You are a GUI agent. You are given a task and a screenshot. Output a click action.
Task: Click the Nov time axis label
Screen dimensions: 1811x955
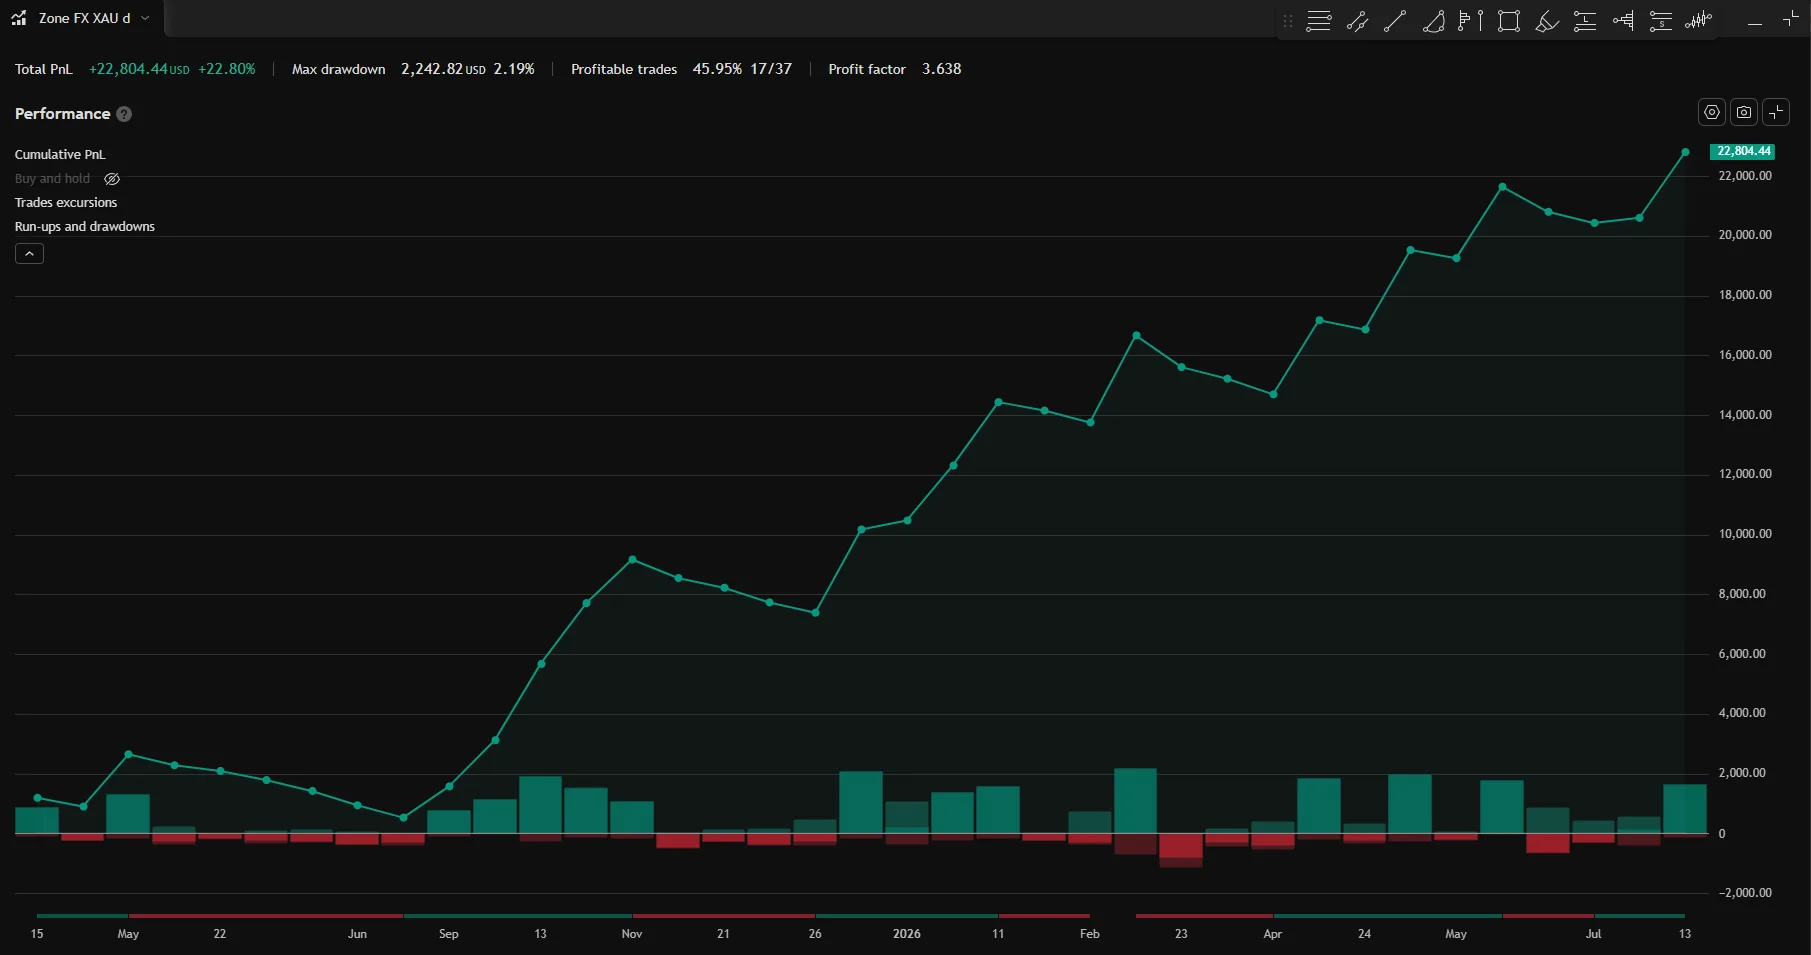632,934
